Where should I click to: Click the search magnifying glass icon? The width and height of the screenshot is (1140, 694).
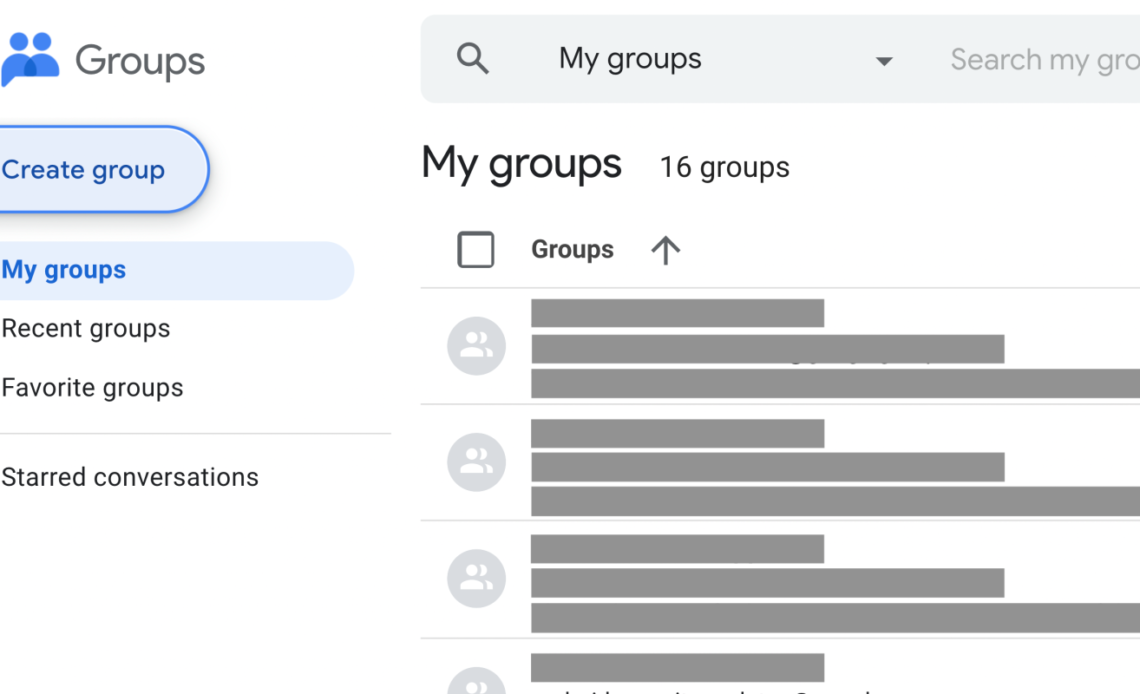click(x=473, y=58)
